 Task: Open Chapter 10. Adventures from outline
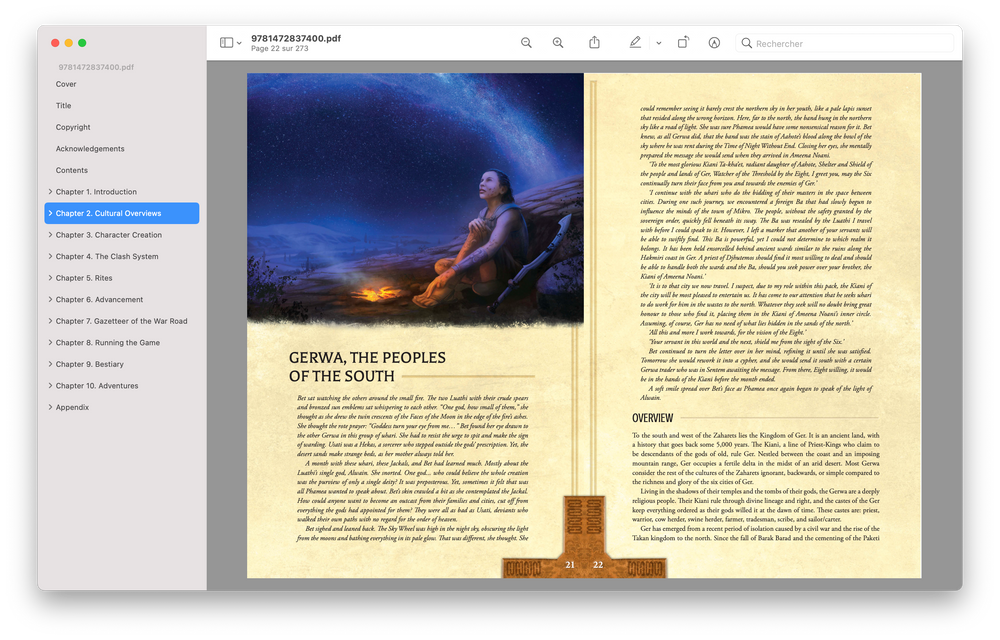(x=97, y=386)
